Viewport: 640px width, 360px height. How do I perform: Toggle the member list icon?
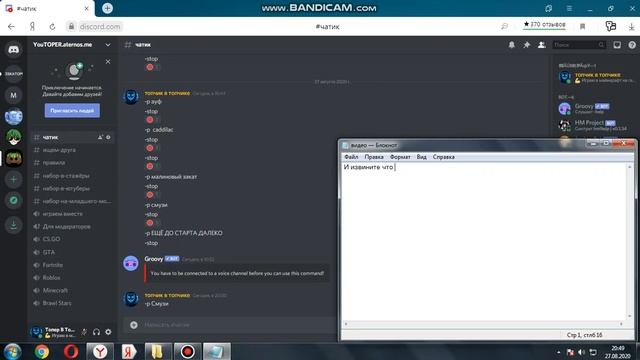coord(542,45)
